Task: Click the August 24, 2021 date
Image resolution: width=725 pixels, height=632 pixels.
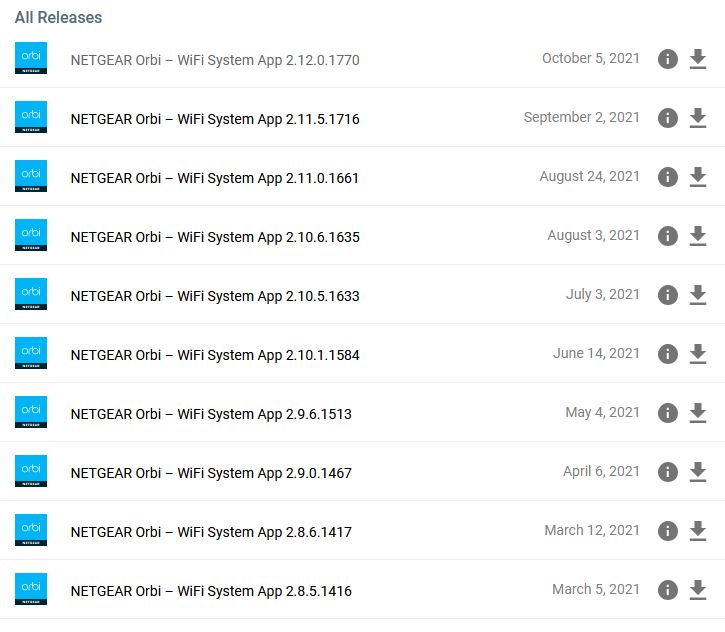Action: 590,177
